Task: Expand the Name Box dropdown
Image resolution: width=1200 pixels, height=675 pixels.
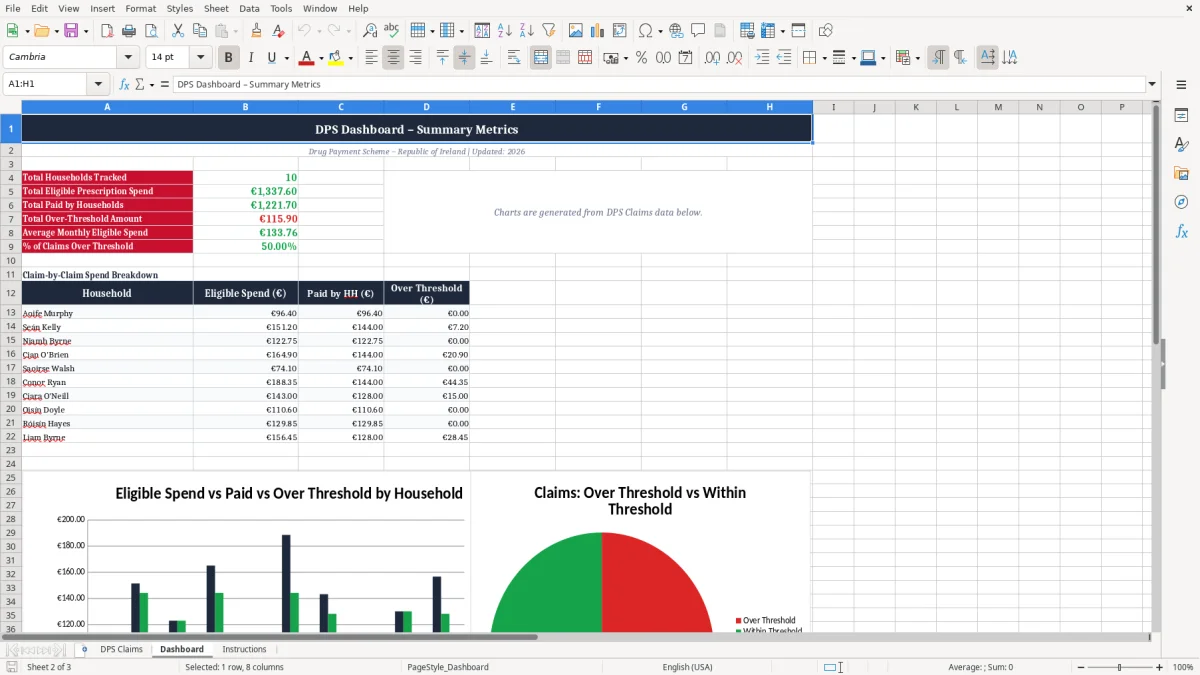Action: click(x=98, y=84)
